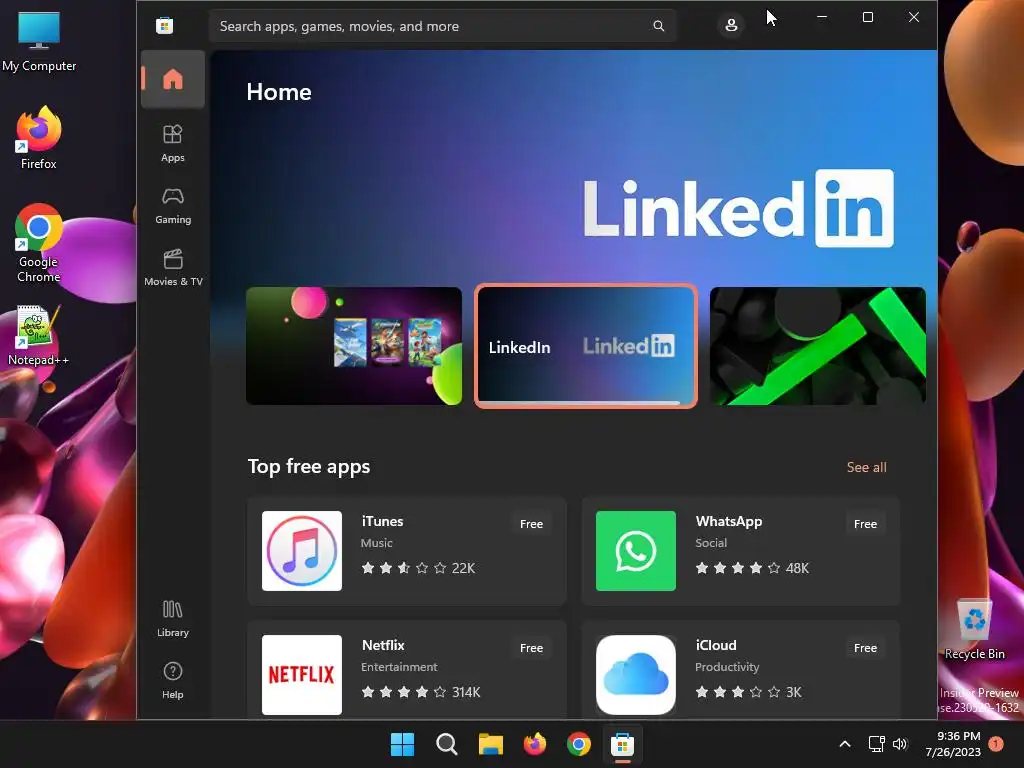Click the Top free apps heading
The height and width of the screenshot is (768, 1024).
click(309, 466)
